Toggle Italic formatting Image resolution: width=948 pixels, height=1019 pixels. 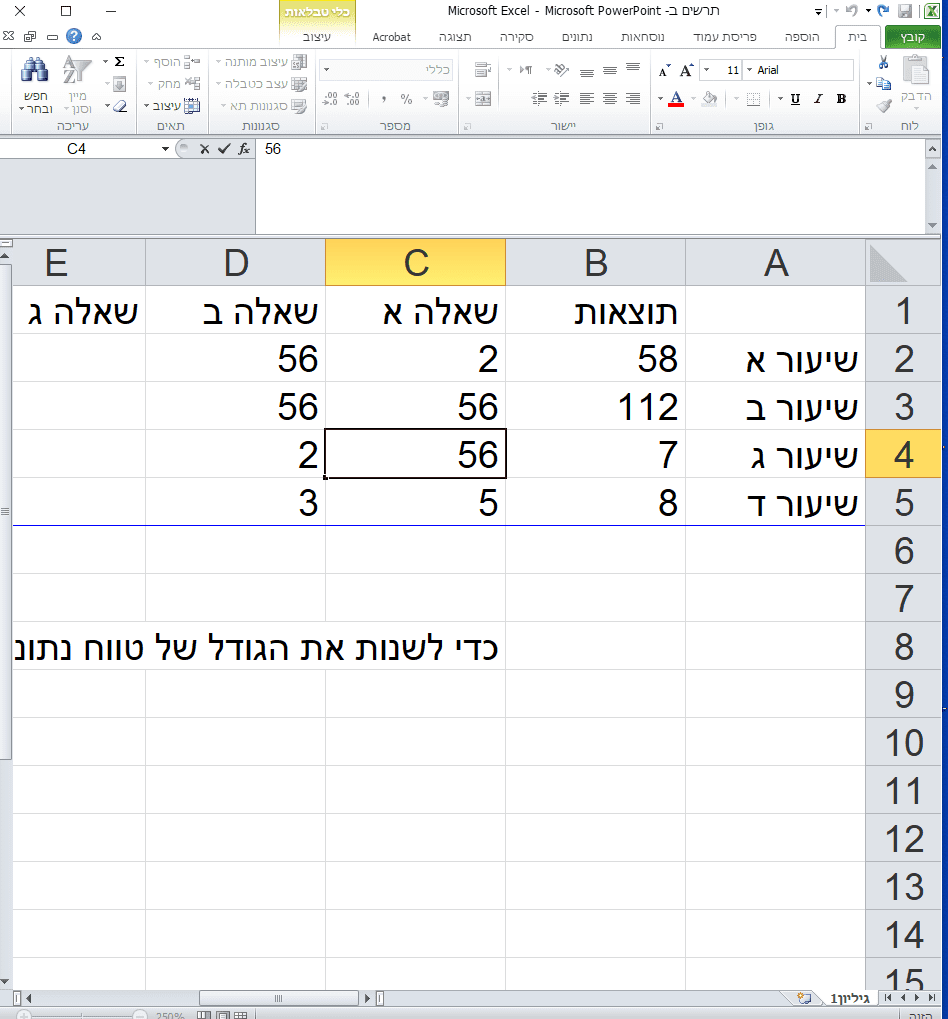point(819,99)
